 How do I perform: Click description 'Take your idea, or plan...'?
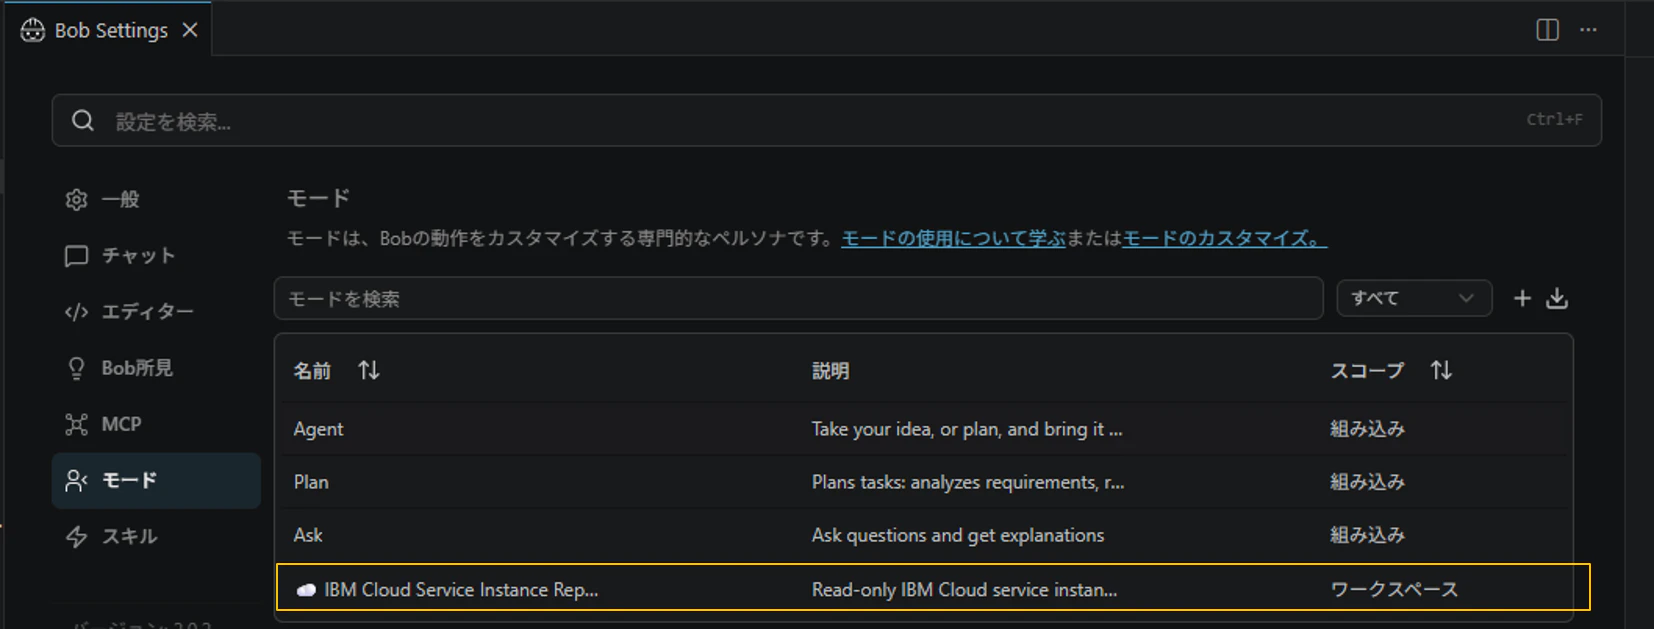[x=967, y=429]
